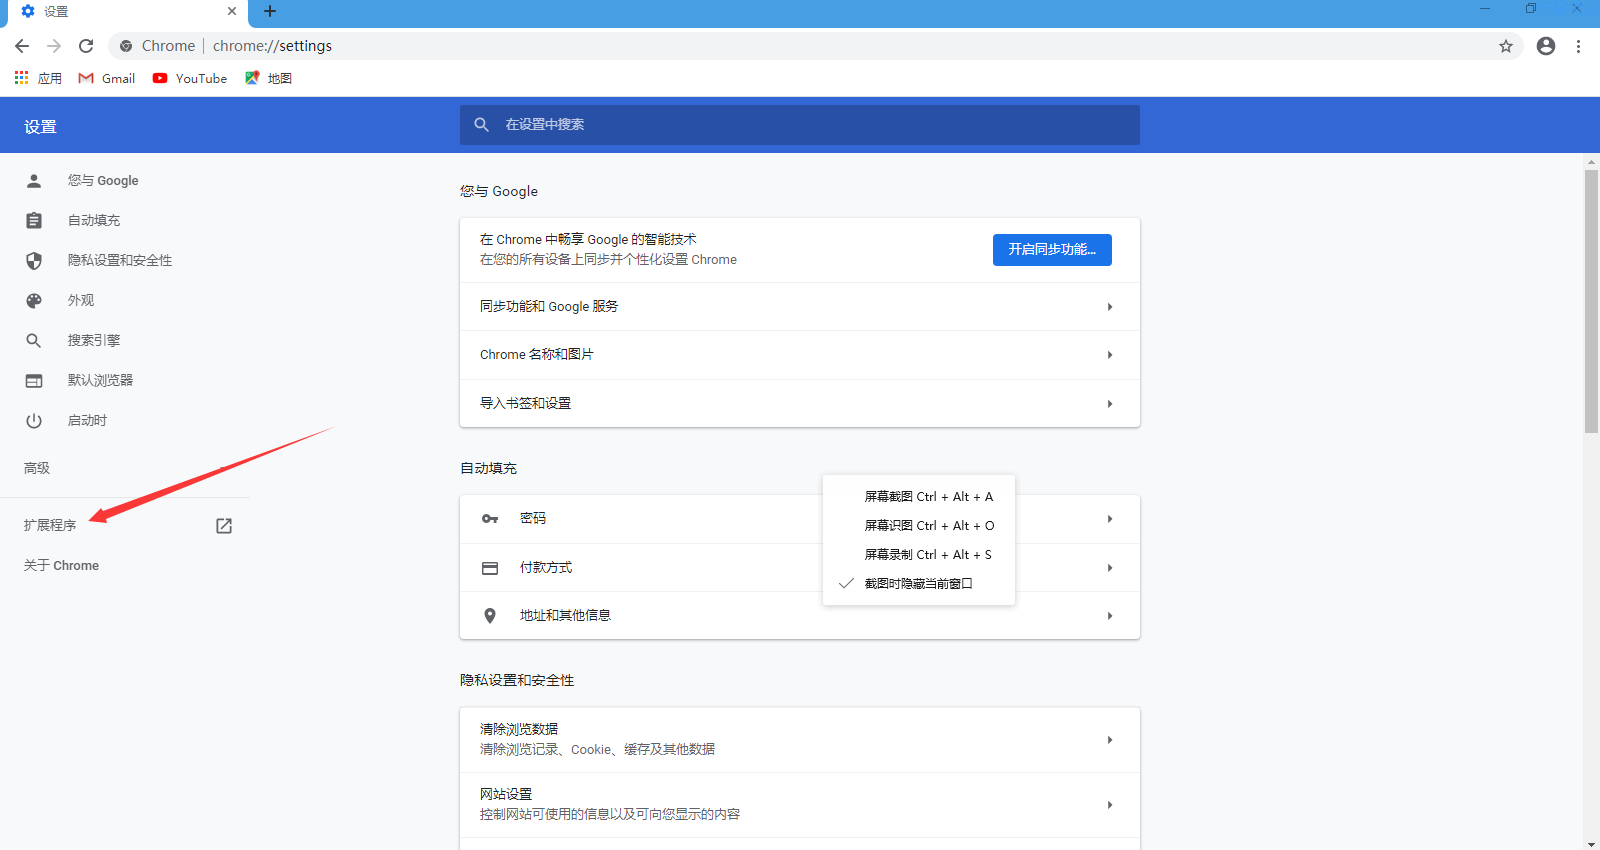Open Chrome's three-dot menu

pos(1578,46)
